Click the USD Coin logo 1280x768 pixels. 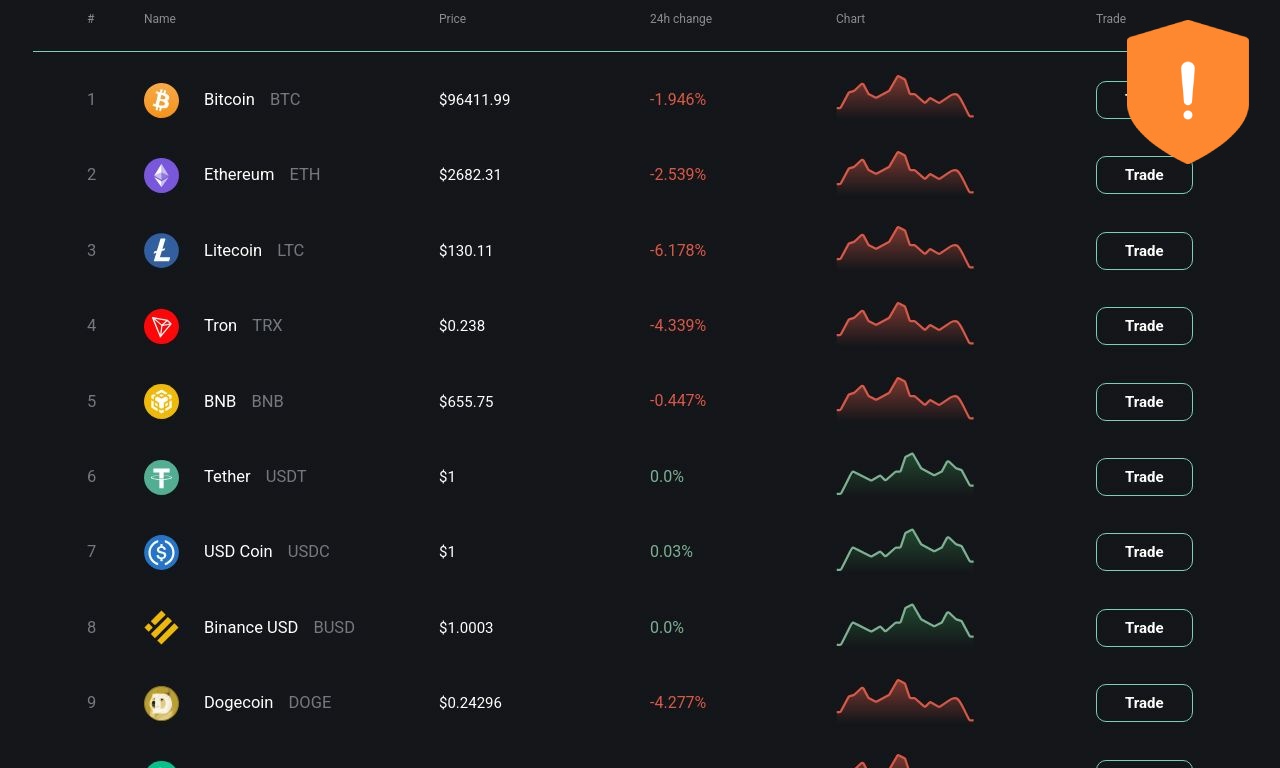(161, 552)
